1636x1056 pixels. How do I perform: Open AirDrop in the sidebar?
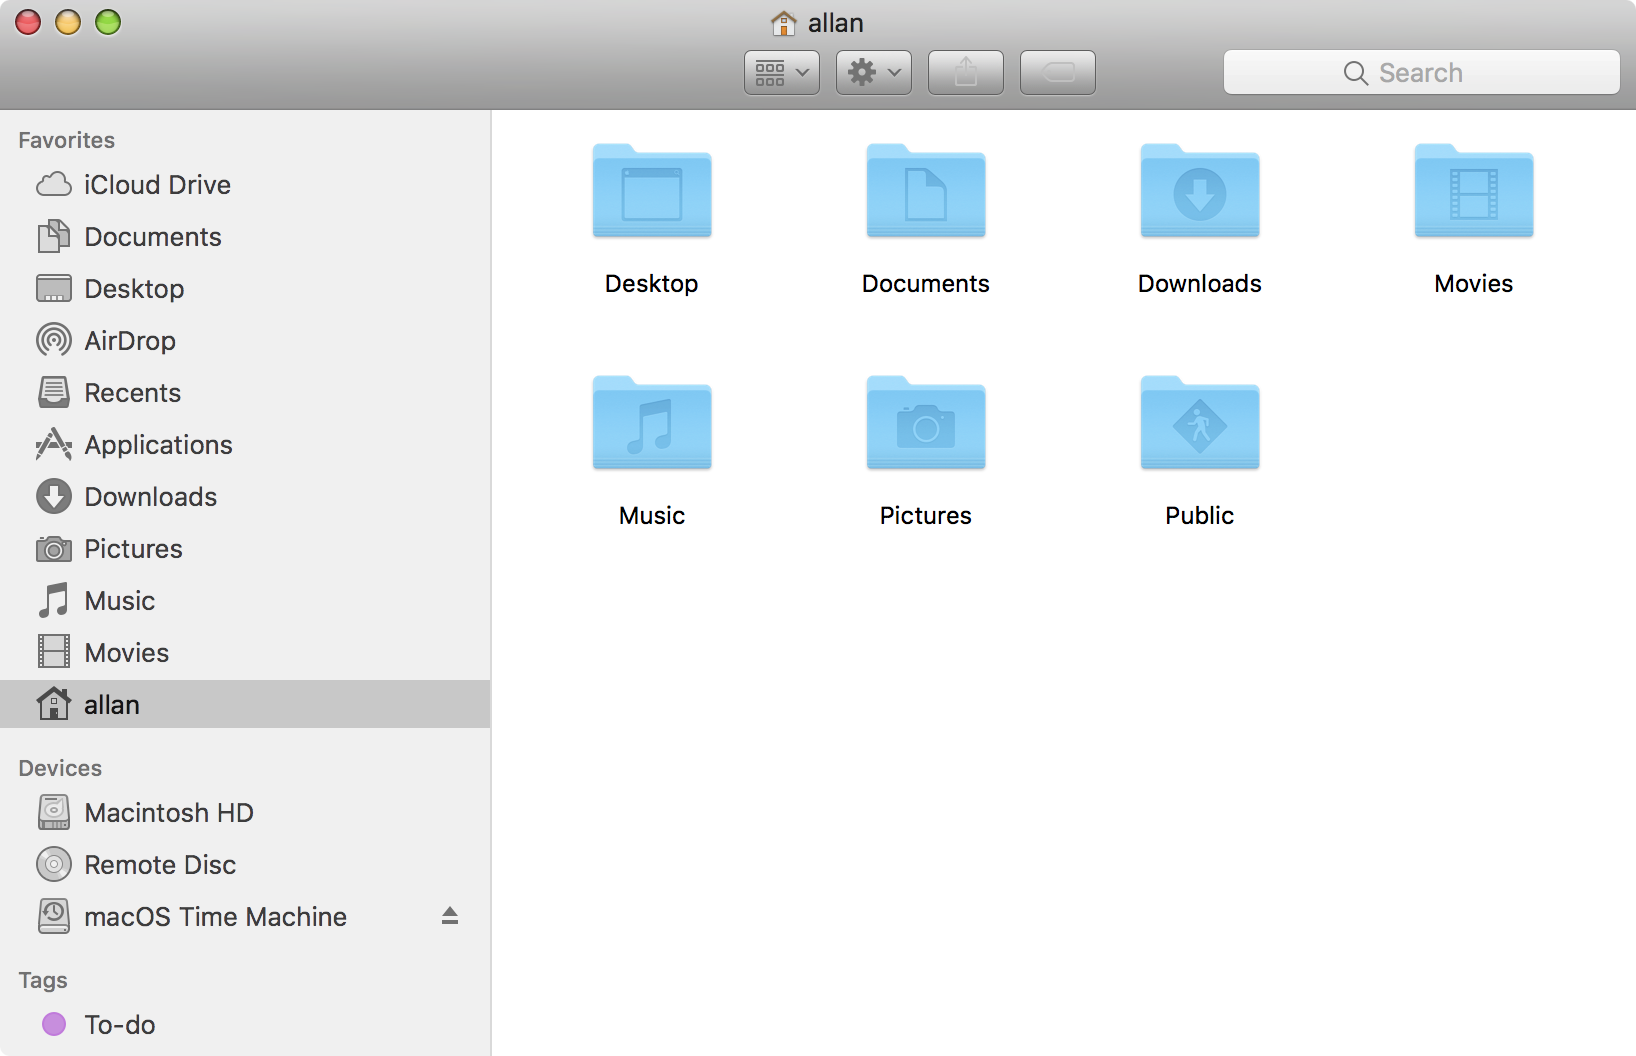[x=245, y=341]
